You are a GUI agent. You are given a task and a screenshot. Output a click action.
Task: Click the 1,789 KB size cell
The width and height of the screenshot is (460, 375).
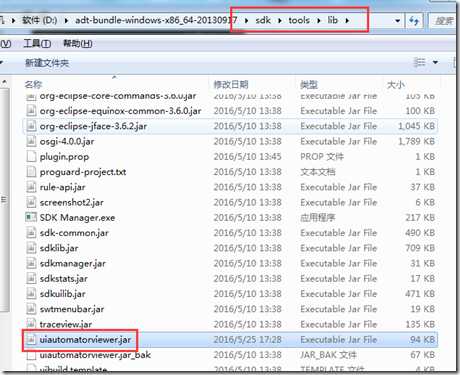coord(416,141)
